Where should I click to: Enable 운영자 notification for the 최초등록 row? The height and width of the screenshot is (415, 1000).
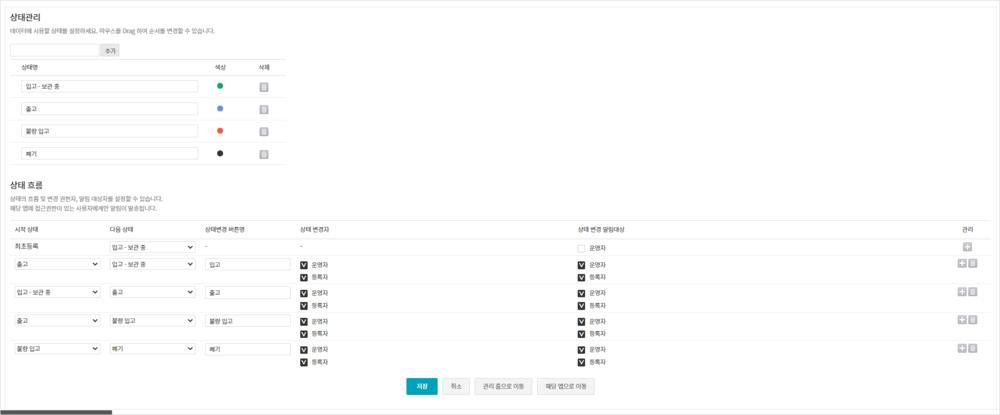point(581,248)
